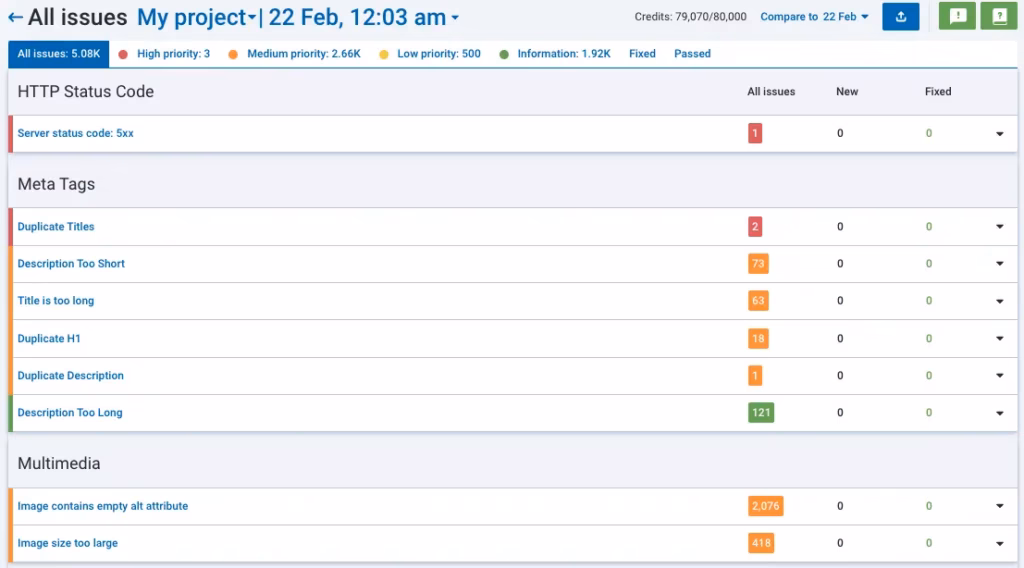Open the My project dropdown
This screenshot has height=568, width=1024.
[196, 18]
